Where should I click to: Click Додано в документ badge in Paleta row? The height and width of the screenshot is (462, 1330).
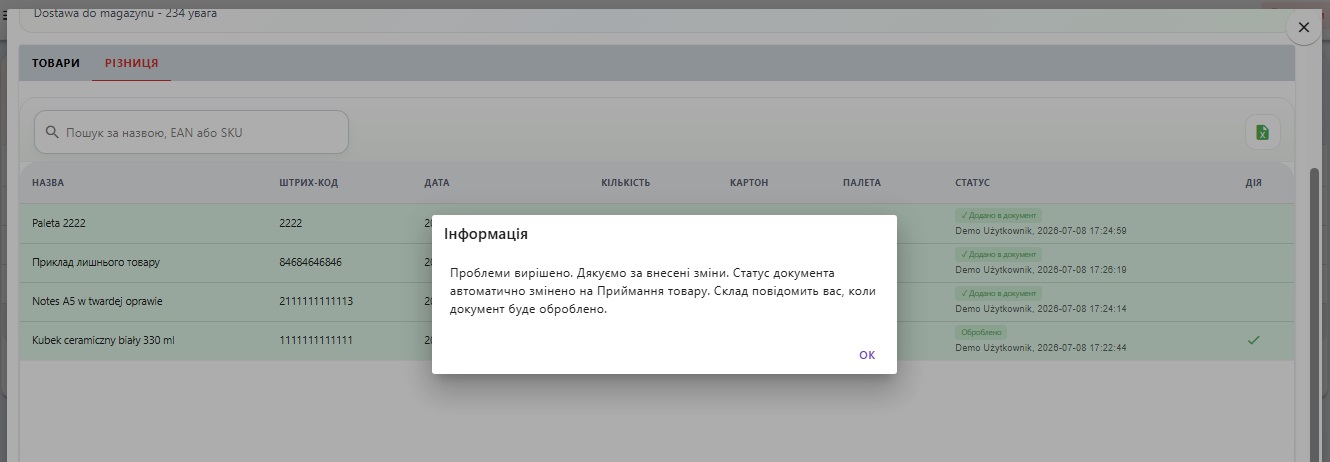tap(999, 215)
